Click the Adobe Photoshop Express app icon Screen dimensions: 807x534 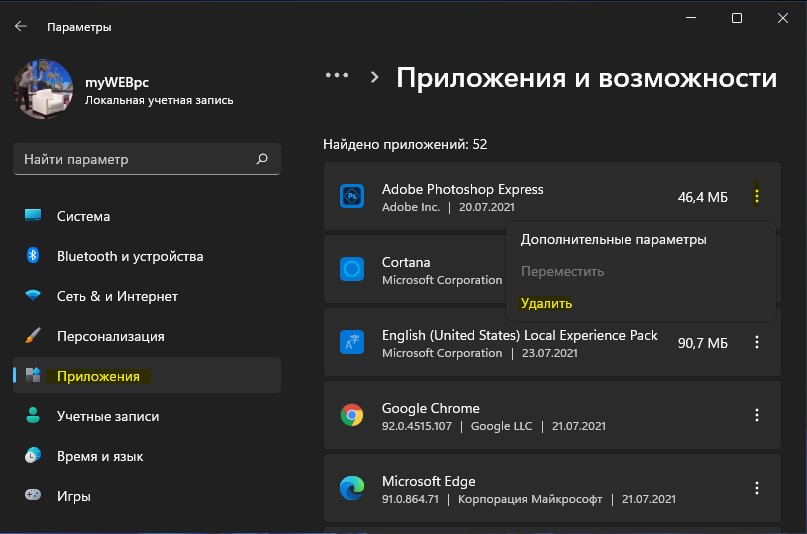tap(352, 196)
